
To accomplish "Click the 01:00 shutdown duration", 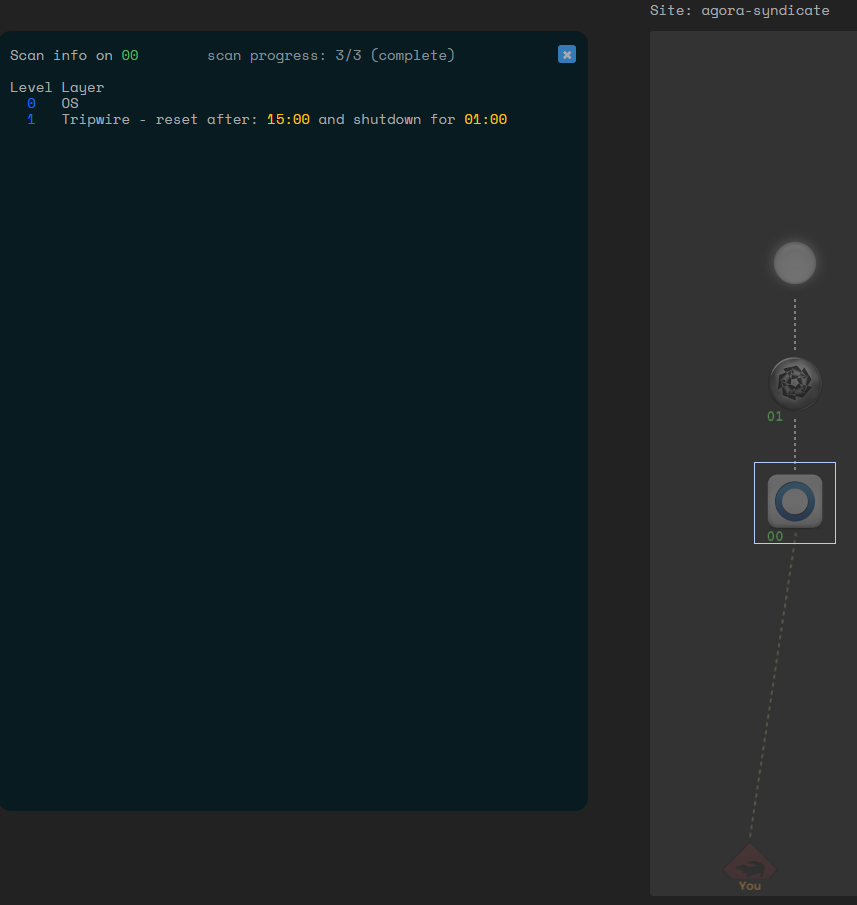I will tap(485, 120).
